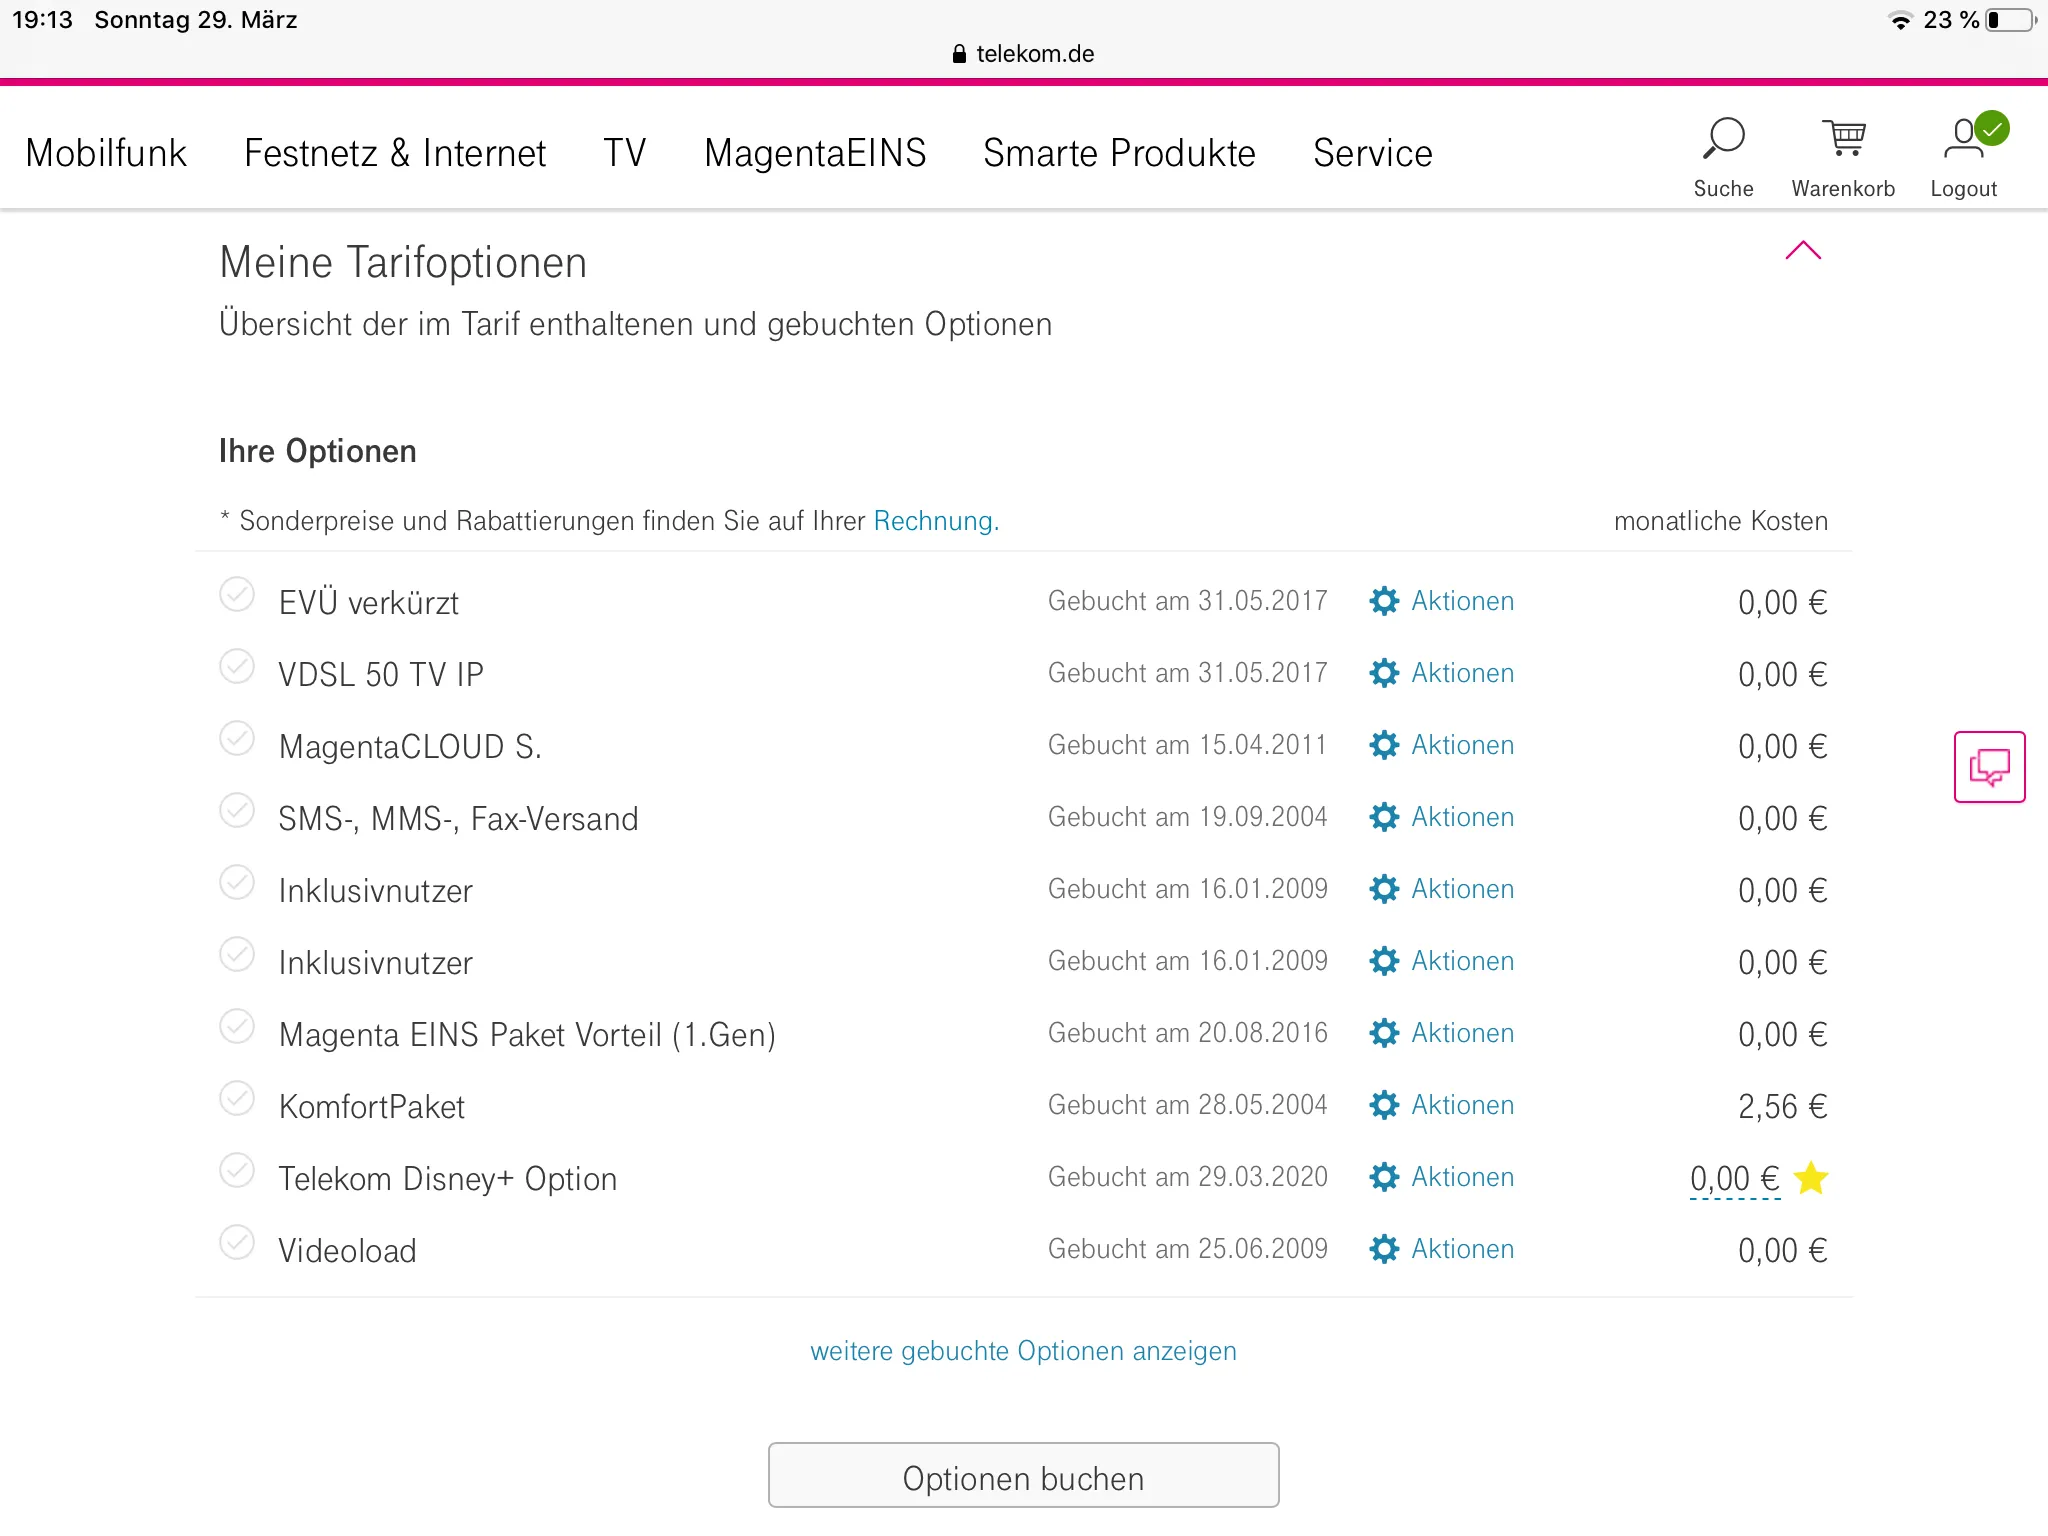Toggle check circle for Telekom Disney+ Option
The width and height of the screenshot is (2048, 1536).
pyautogui.click(x=237, y=1170)
